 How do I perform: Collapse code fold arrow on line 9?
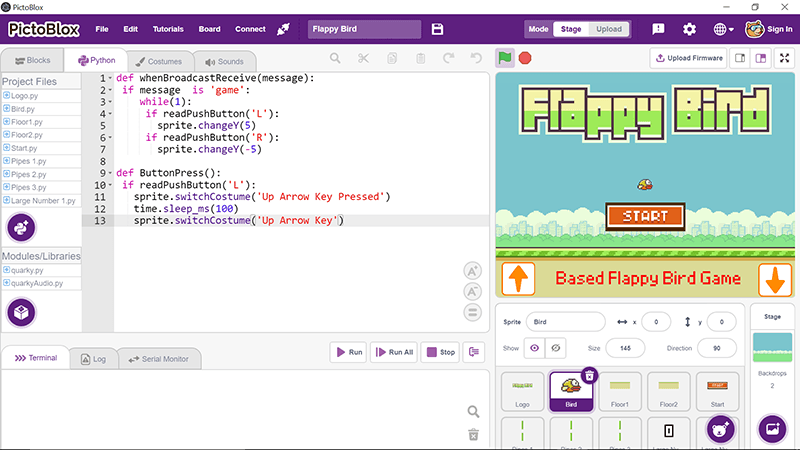point(110,173)
